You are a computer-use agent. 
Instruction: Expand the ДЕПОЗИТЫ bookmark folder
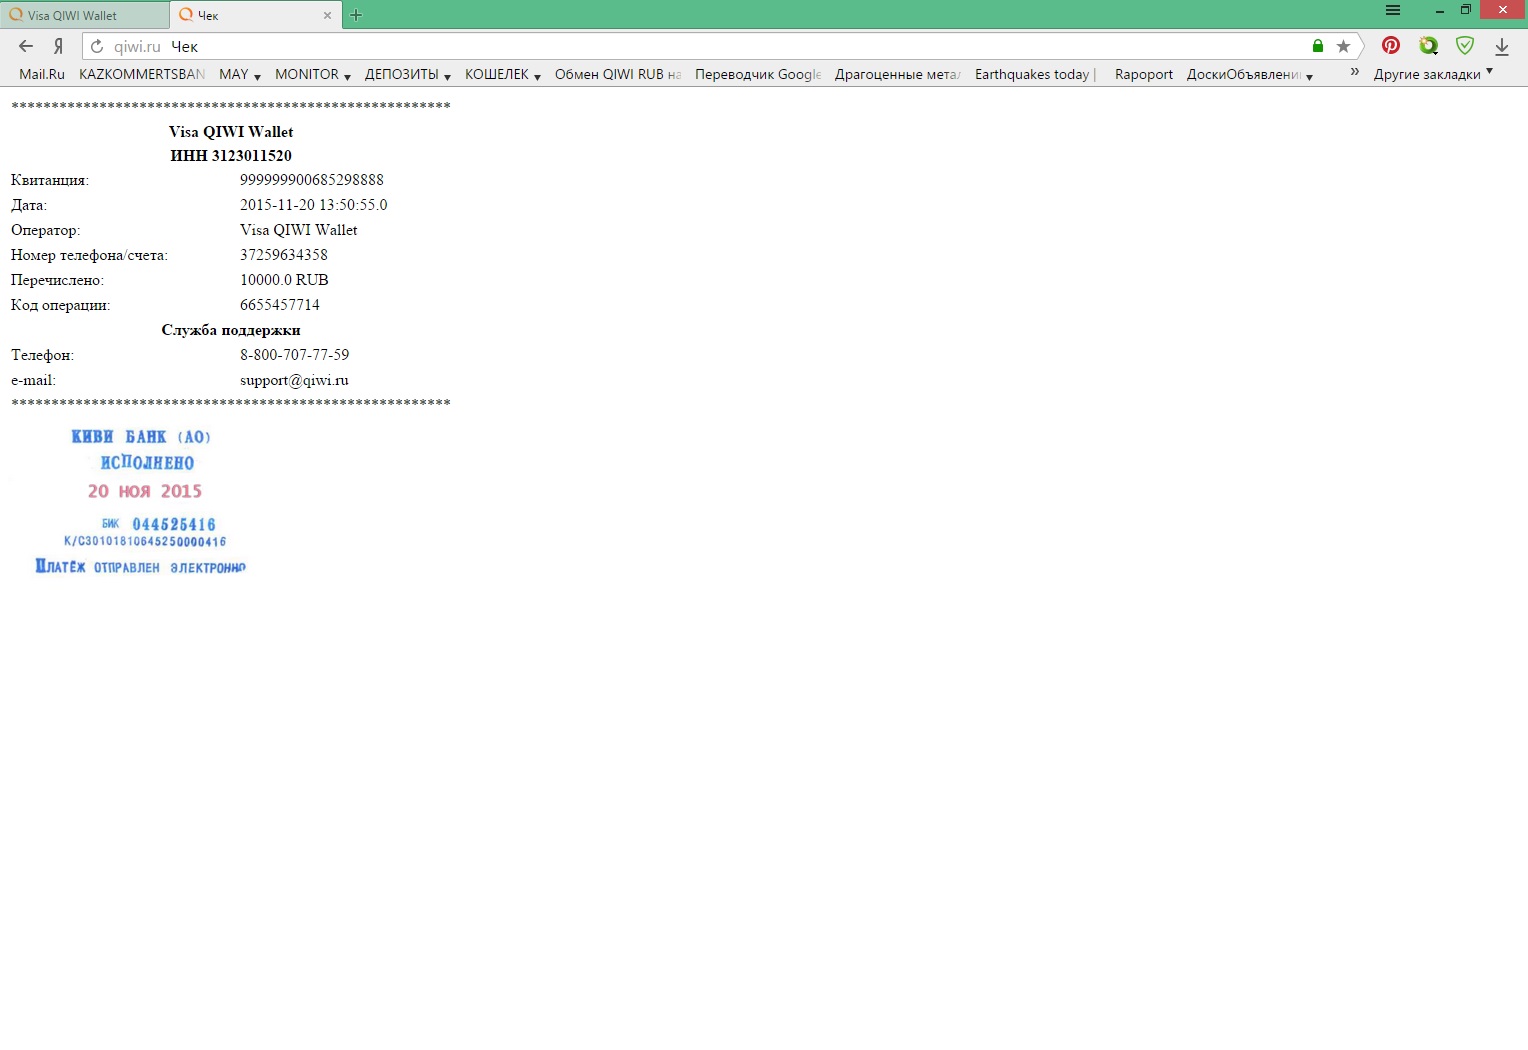[x=408, y=74]
